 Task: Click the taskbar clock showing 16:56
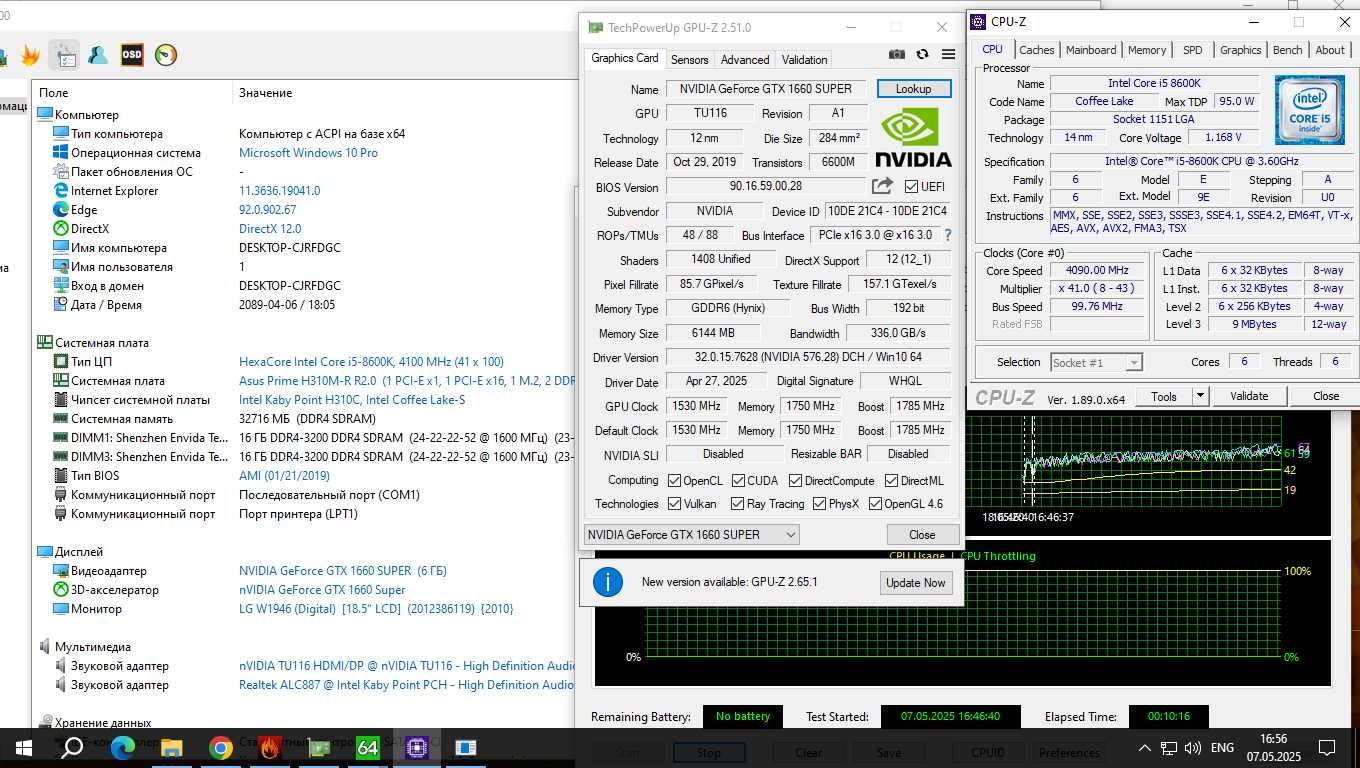(1273, 747)
